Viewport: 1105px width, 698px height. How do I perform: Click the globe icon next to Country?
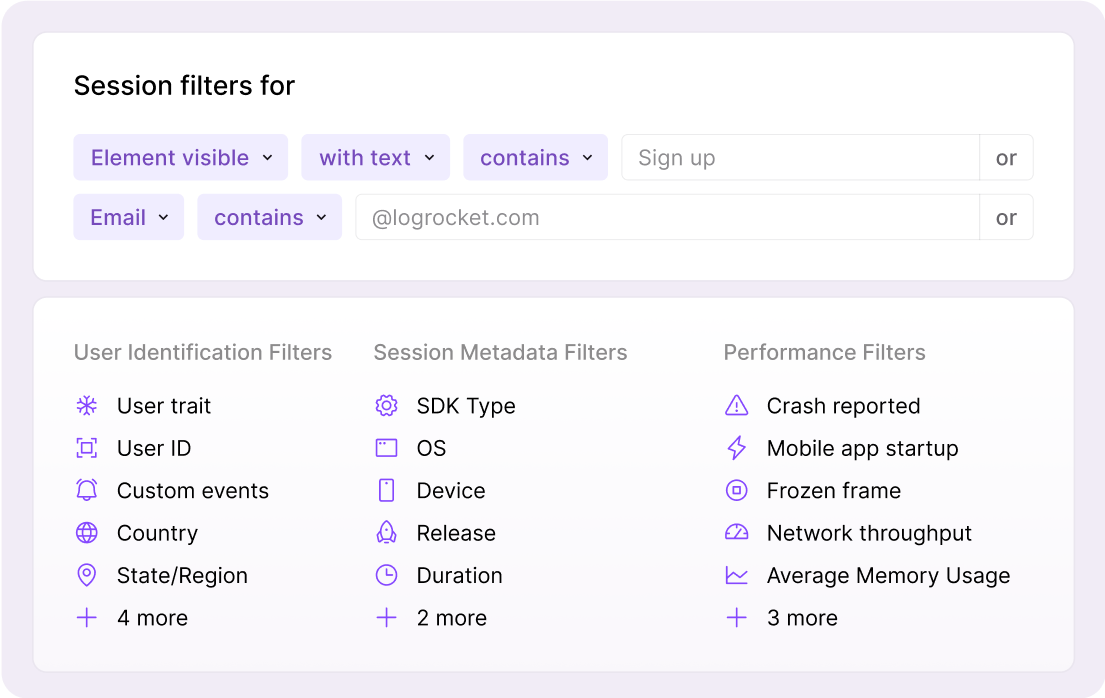(x=87, y=533)
